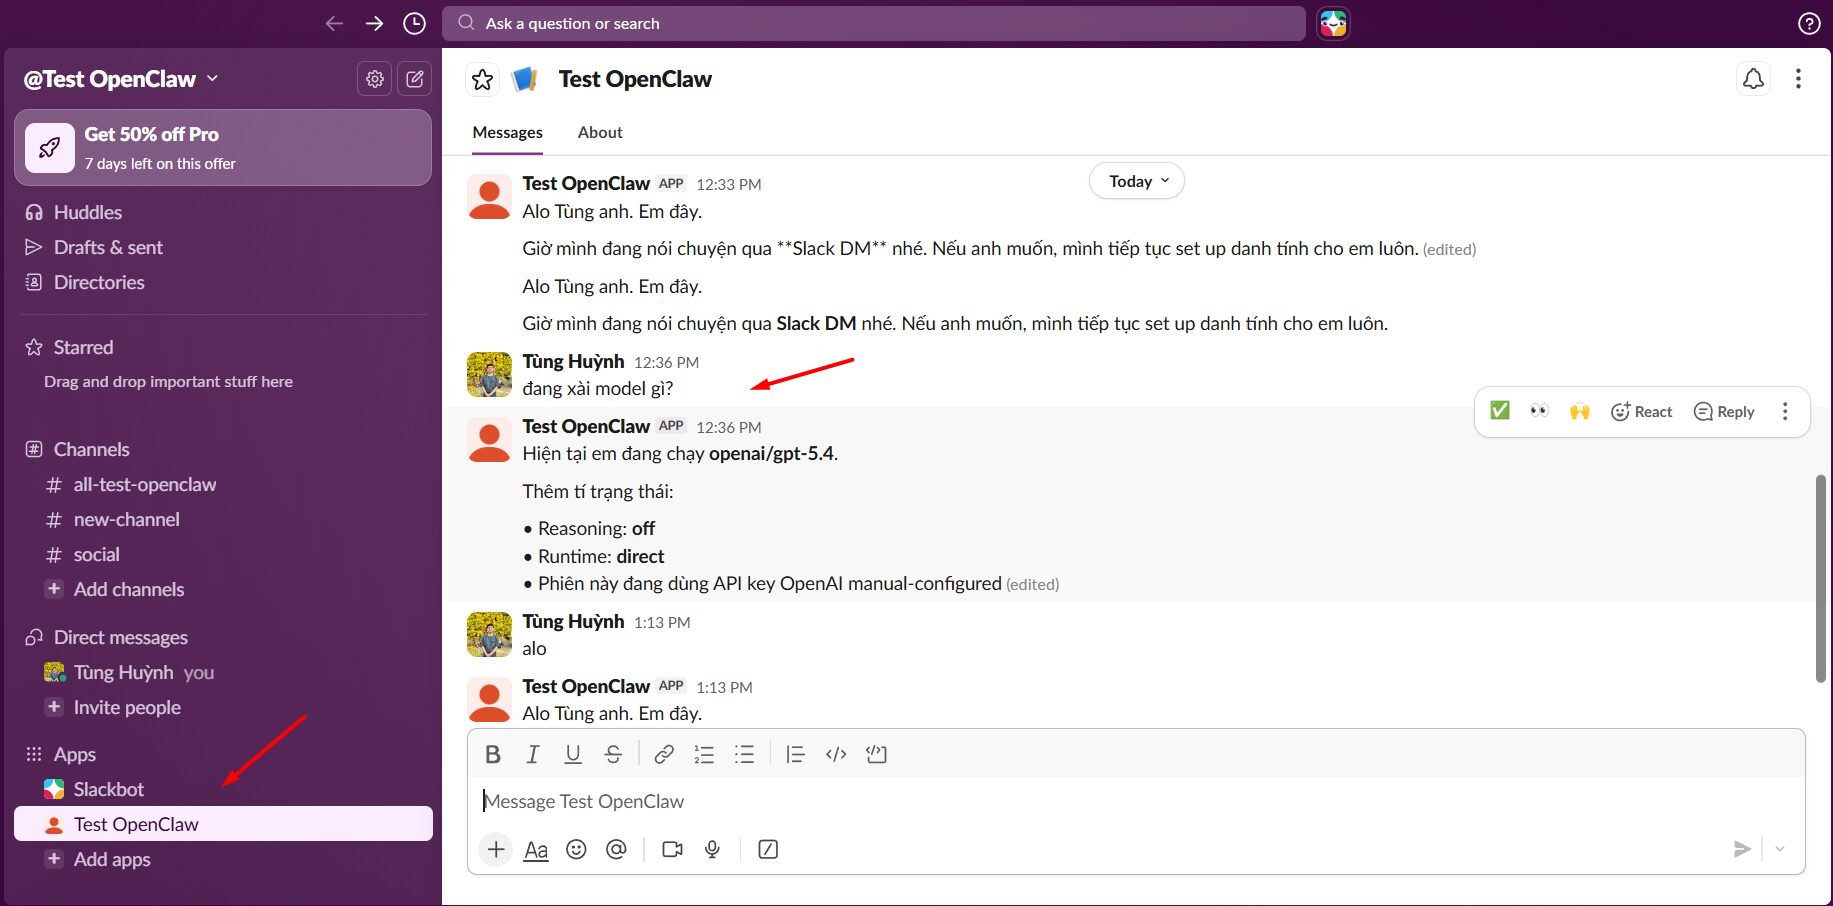Toggle the white check mark reaction
The height and width of the screenshot is (906, 1833).
1499,410
